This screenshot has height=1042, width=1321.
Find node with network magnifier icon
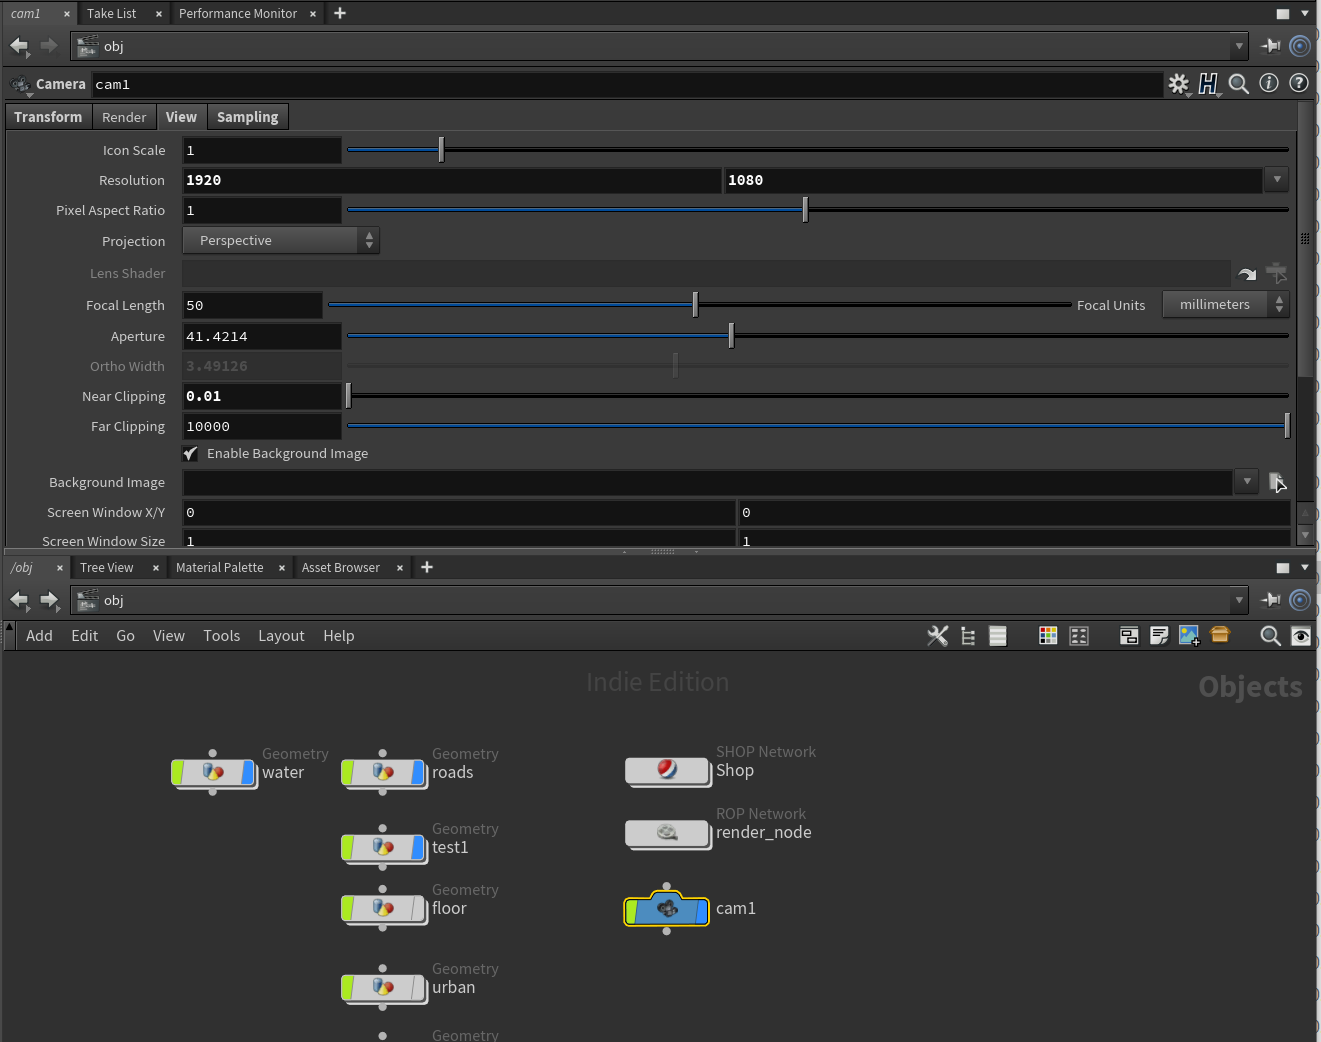[x=1271, y=636]
